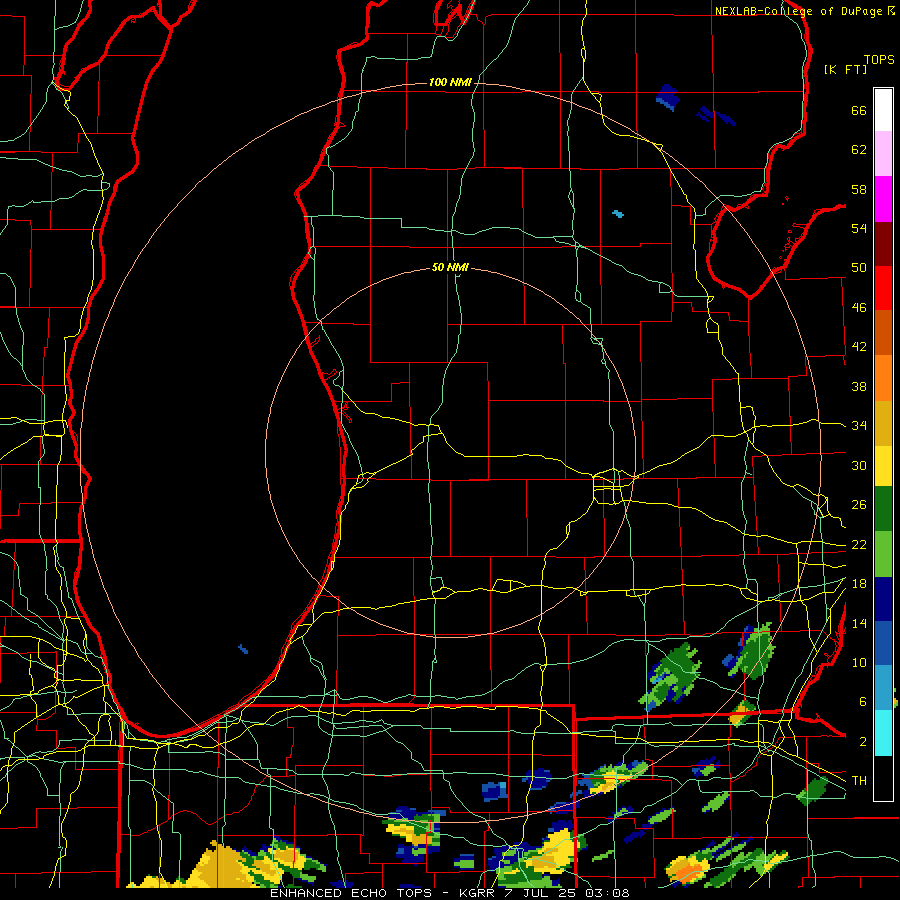Click the small blue echo over Lake Michigan
The image size is (900, 900).
[243, 649]
